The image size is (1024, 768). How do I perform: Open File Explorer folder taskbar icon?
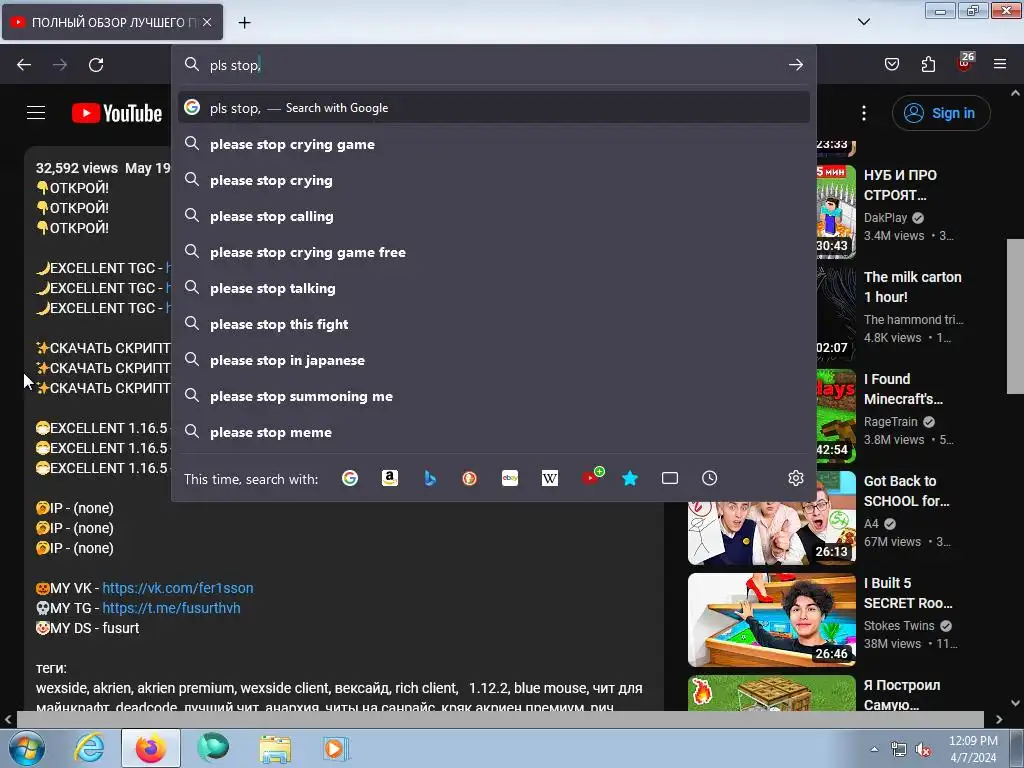click(275, 748)
